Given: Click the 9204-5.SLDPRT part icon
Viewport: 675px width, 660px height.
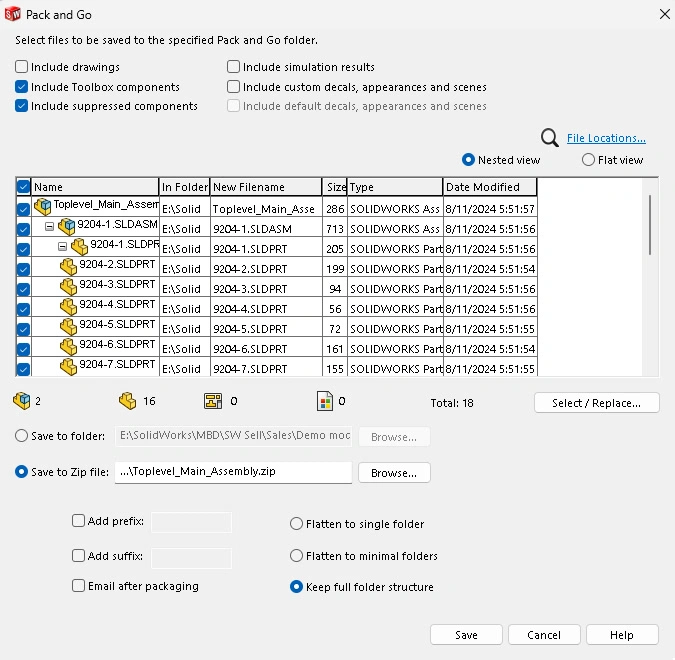Looking at the screenshot, I should pos(68,326).
